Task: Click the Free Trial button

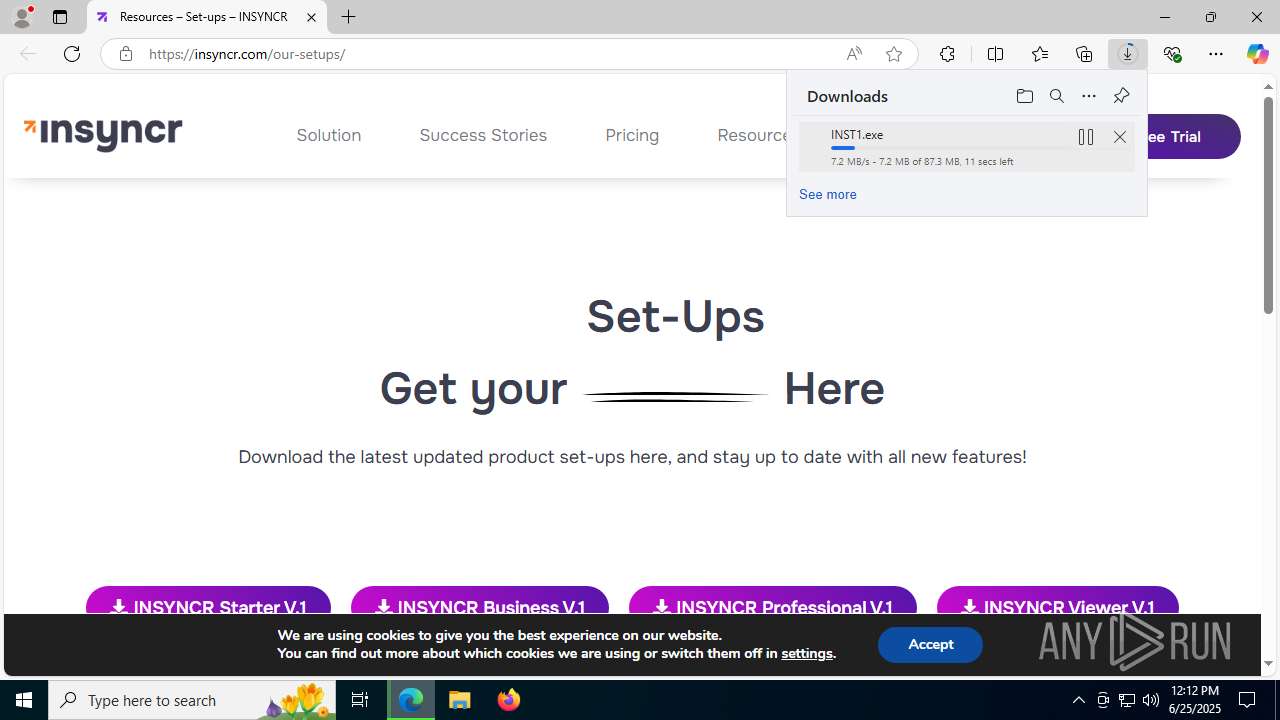Action: (1192, 137)
